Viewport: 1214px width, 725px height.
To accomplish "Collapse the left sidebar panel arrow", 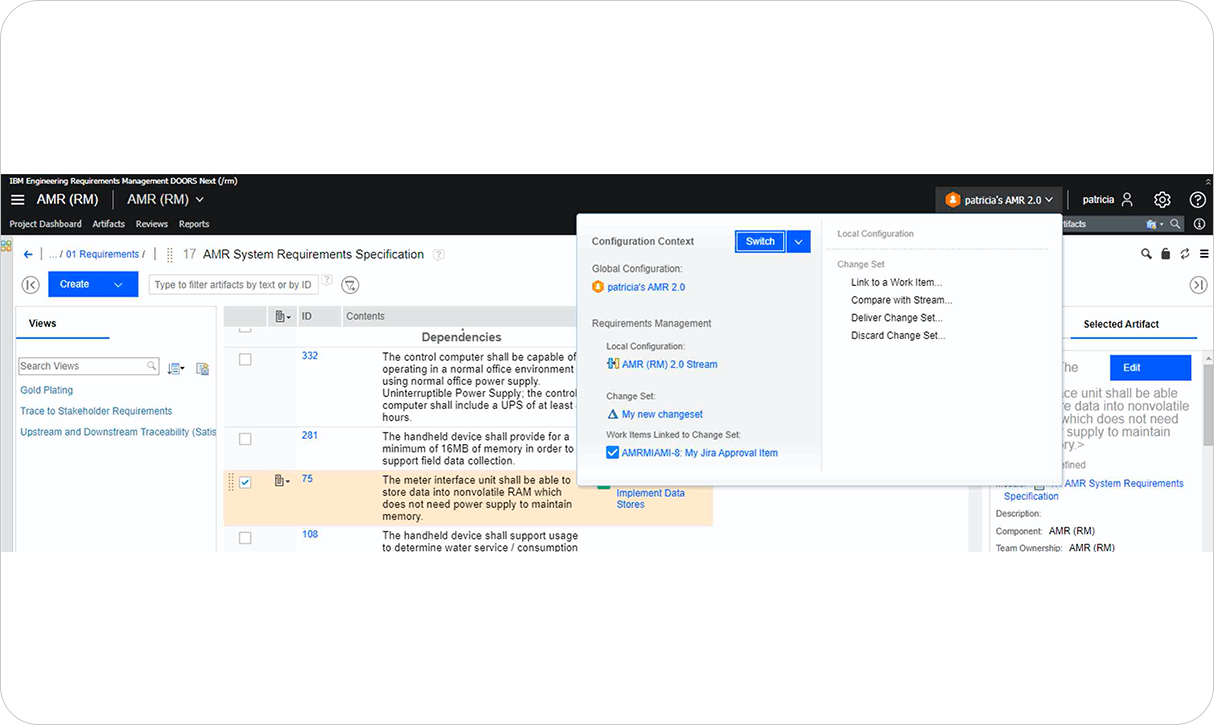I will 30,285.
